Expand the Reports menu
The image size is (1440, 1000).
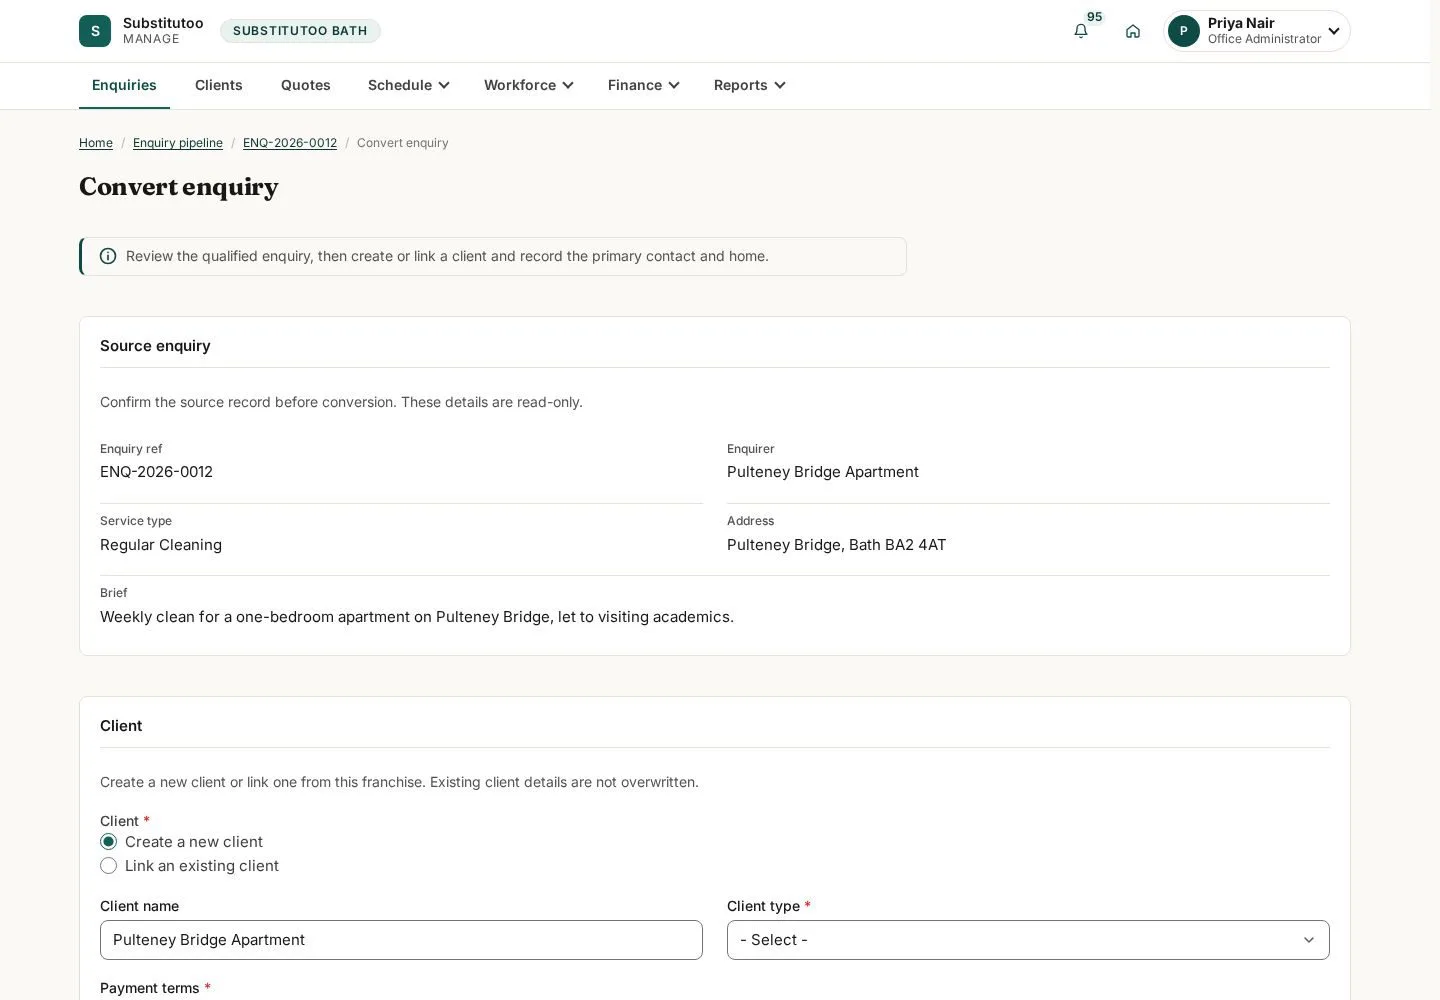click(x=750, y=85)
